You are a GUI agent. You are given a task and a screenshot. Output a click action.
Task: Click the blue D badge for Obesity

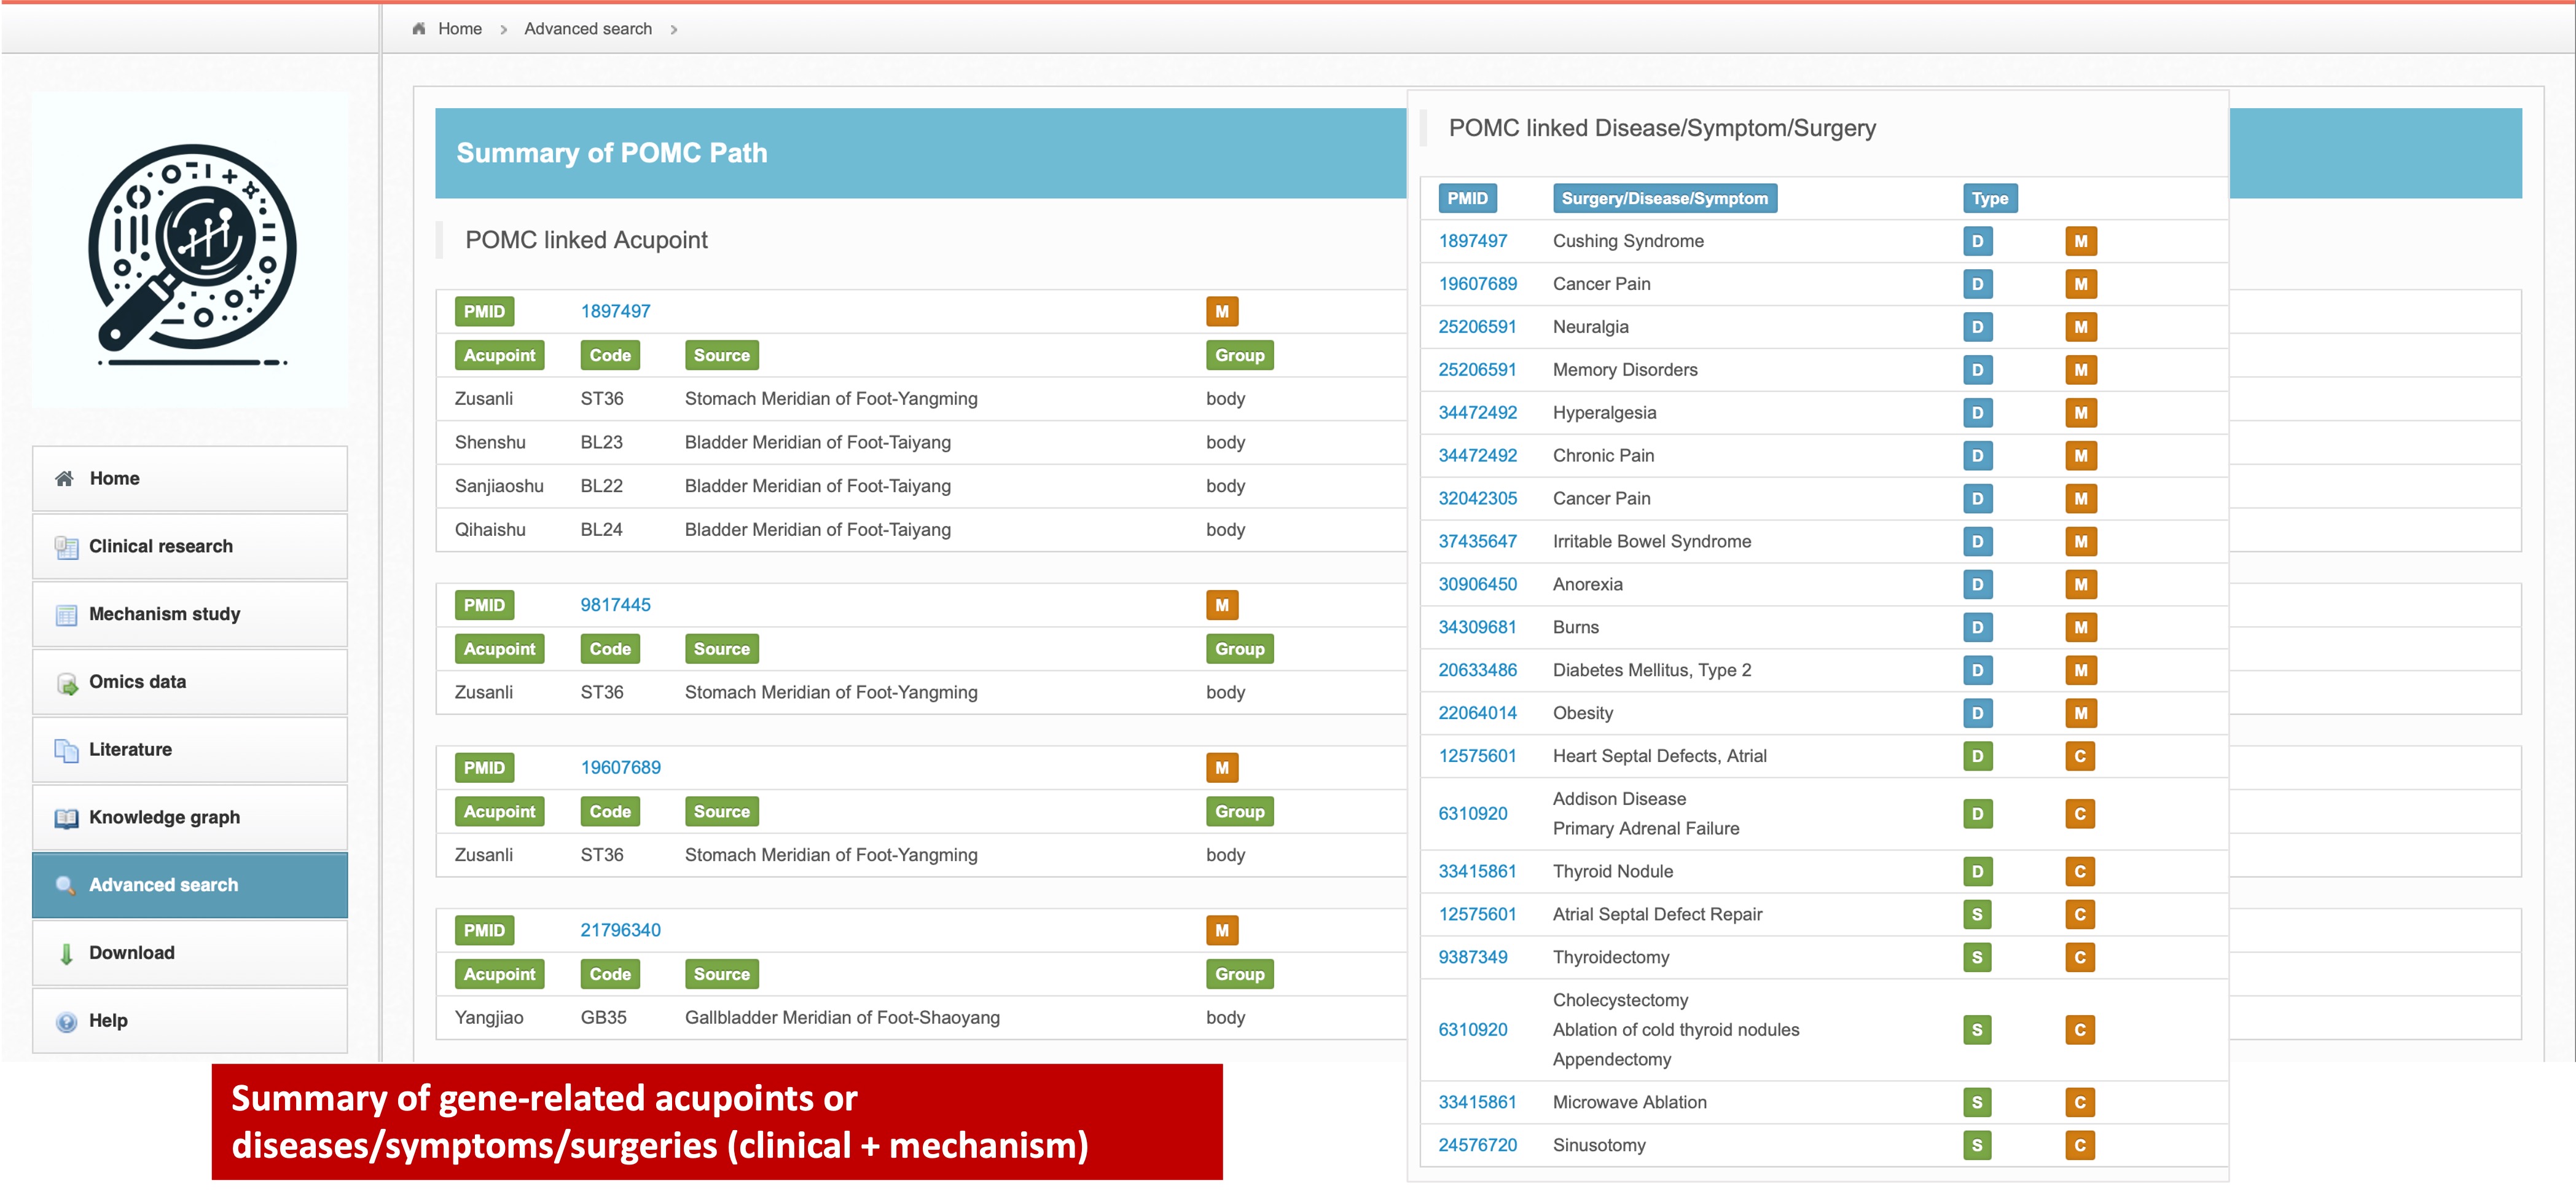1977,713
